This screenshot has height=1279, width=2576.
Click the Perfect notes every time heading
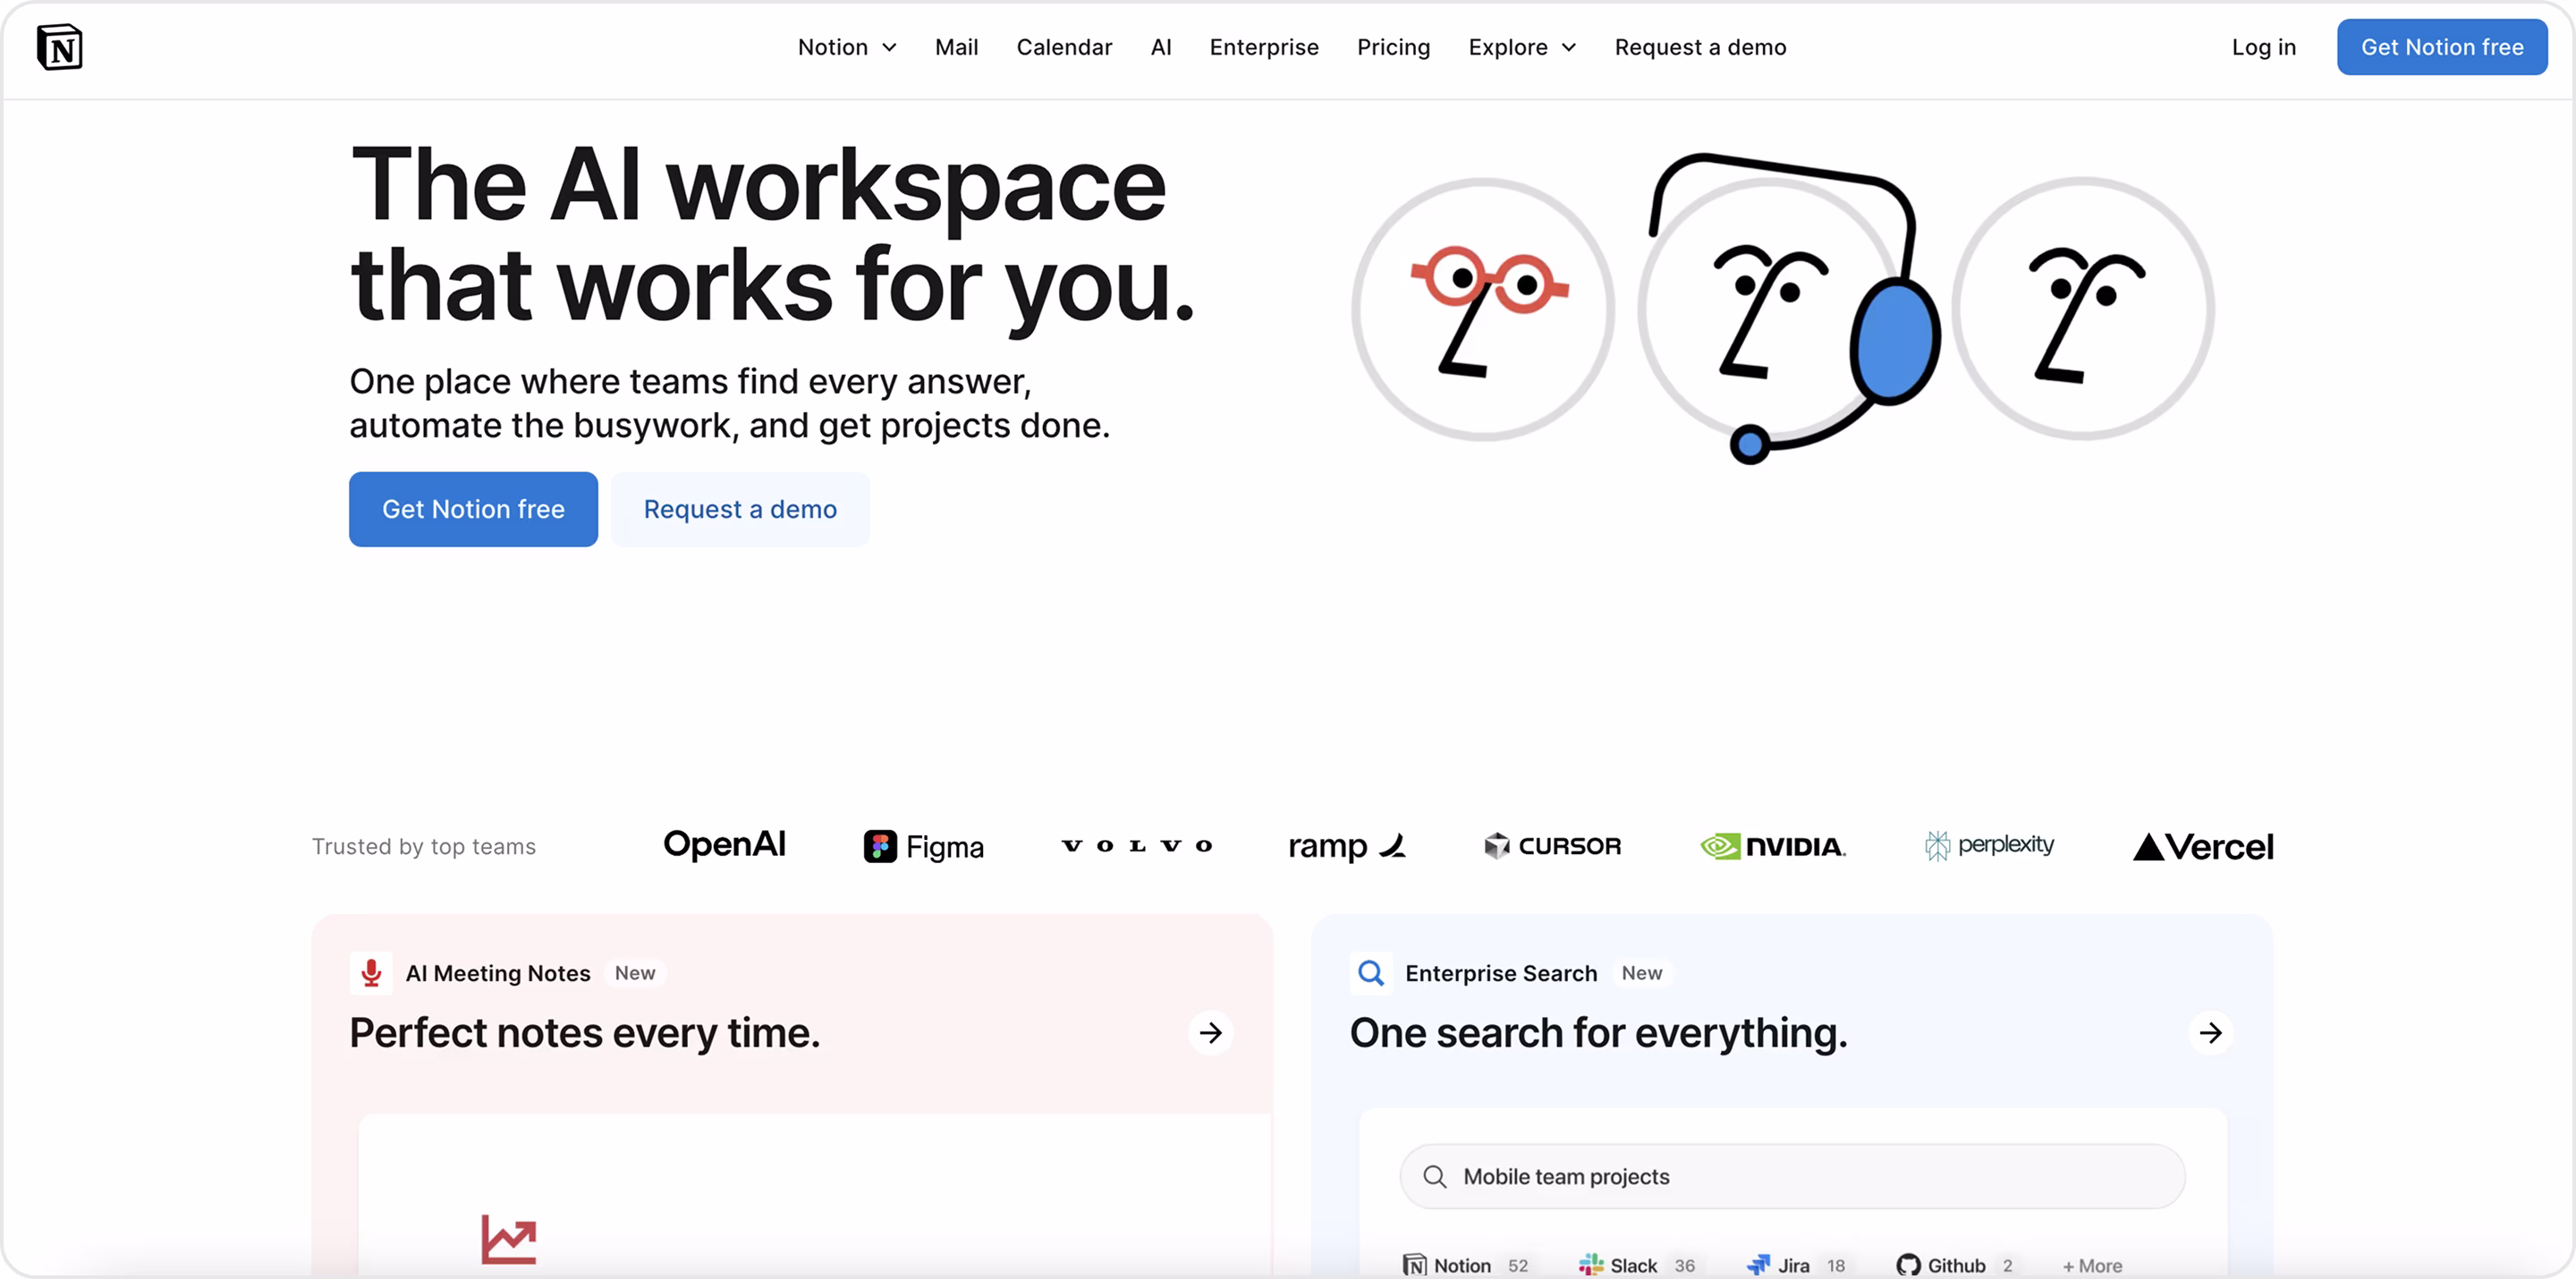click(585, 1033)
